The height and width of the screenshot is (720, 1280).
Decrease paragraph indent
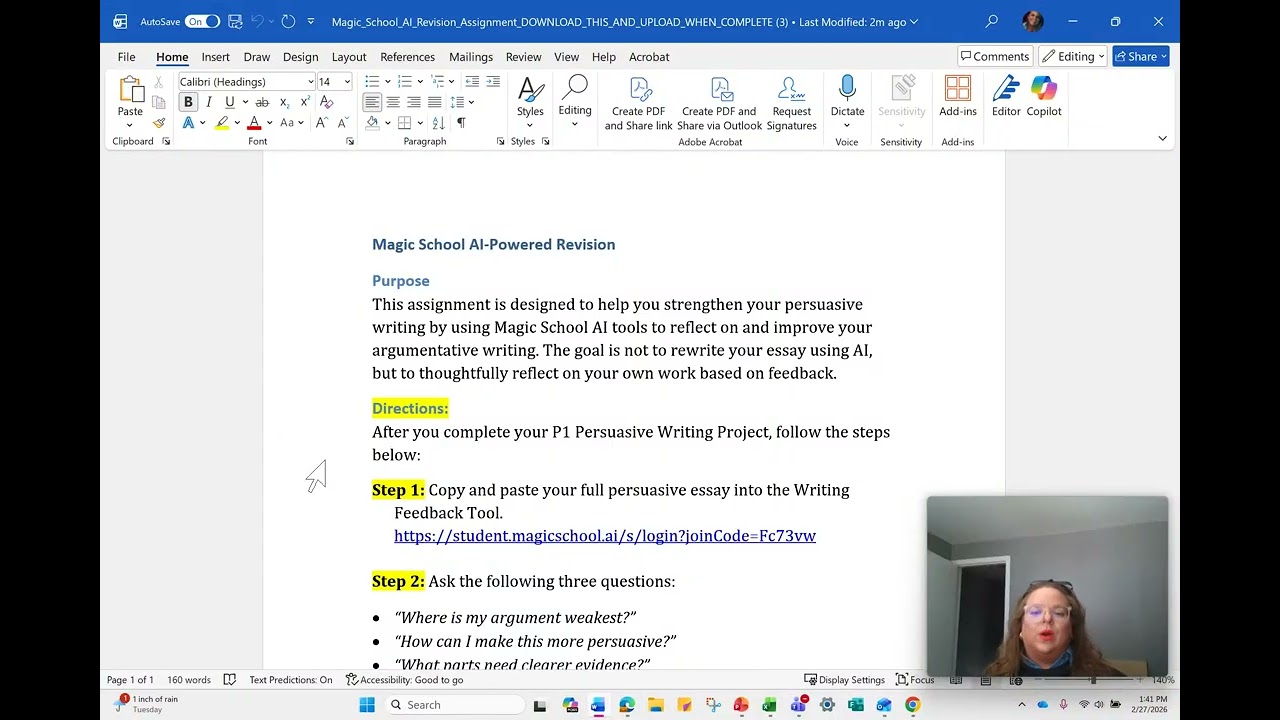(472, 82)
